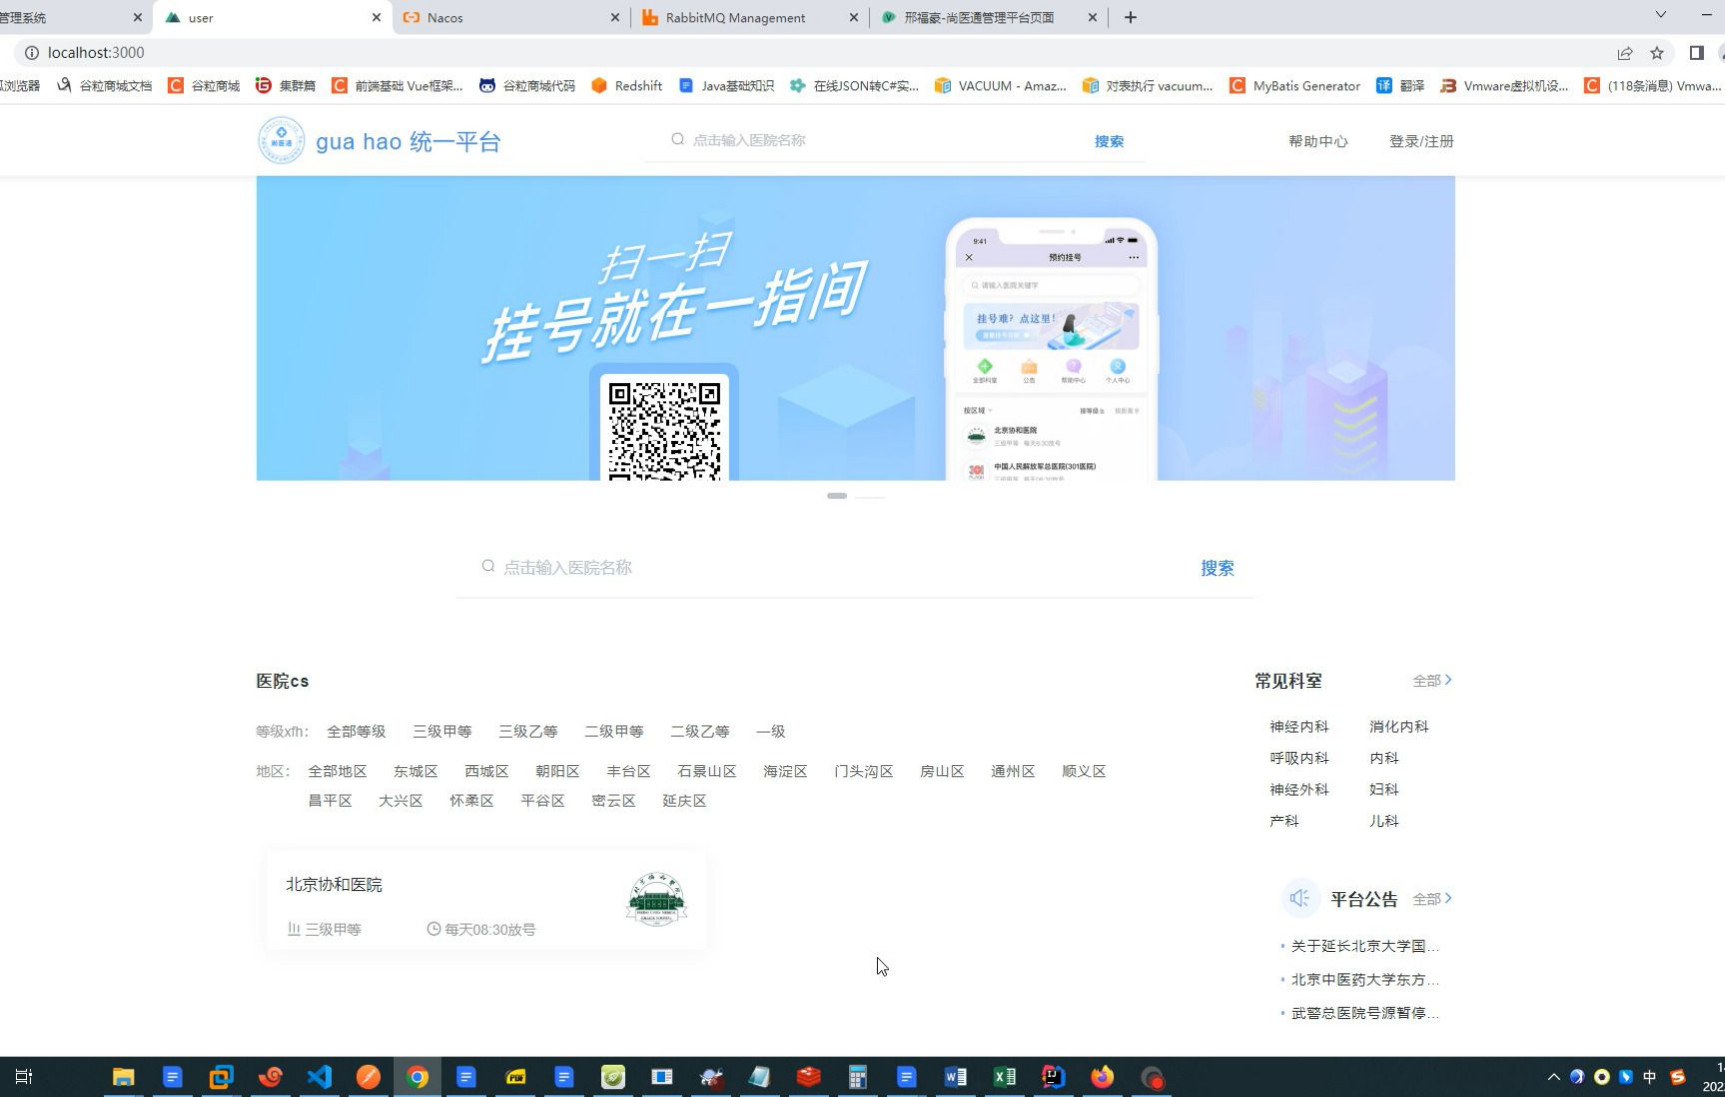Filter by 一级 level

click(770, 731)
